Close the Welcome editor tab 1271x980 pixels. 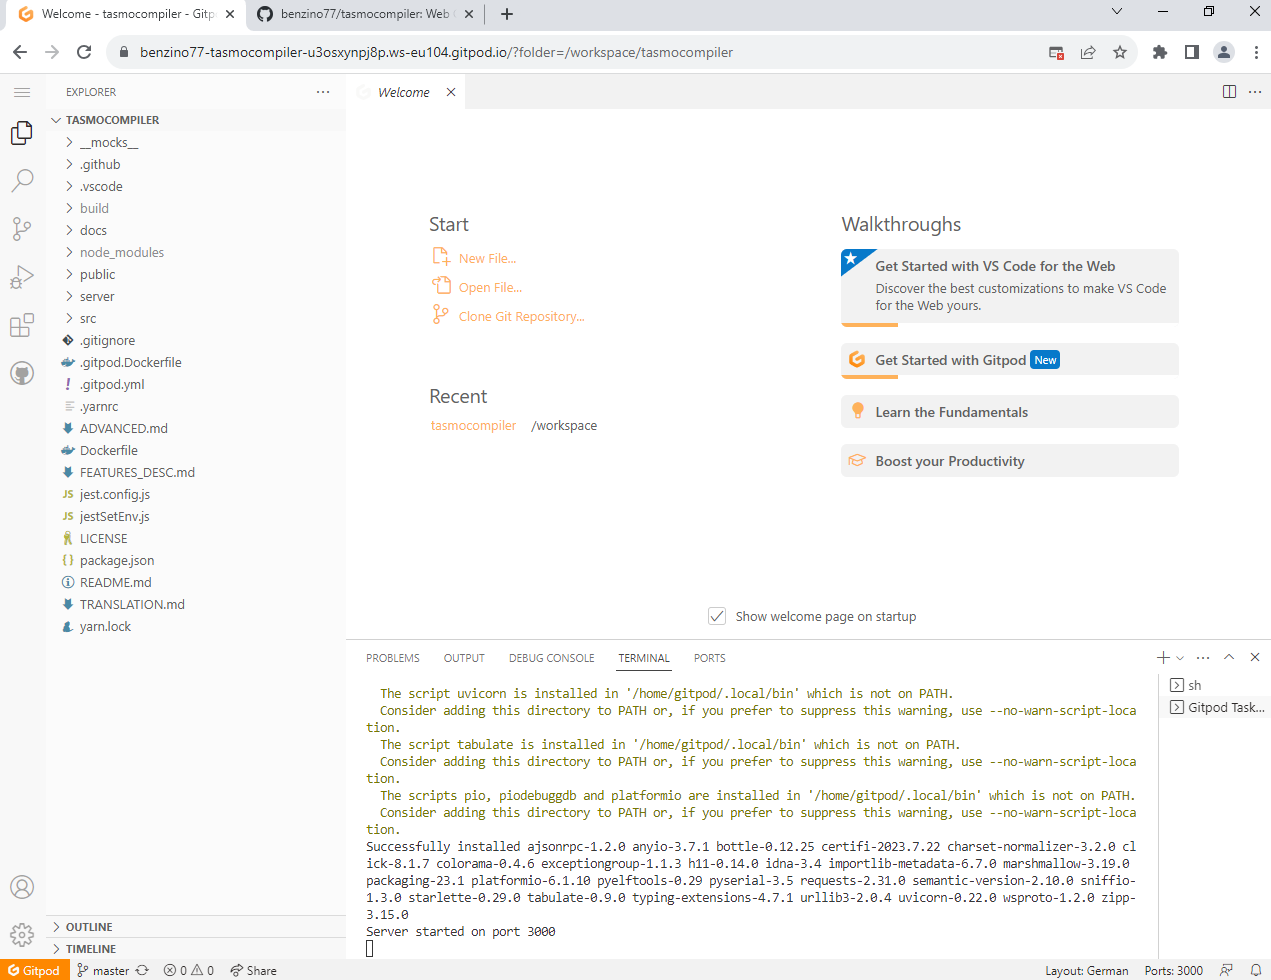[x=451, y=92]
